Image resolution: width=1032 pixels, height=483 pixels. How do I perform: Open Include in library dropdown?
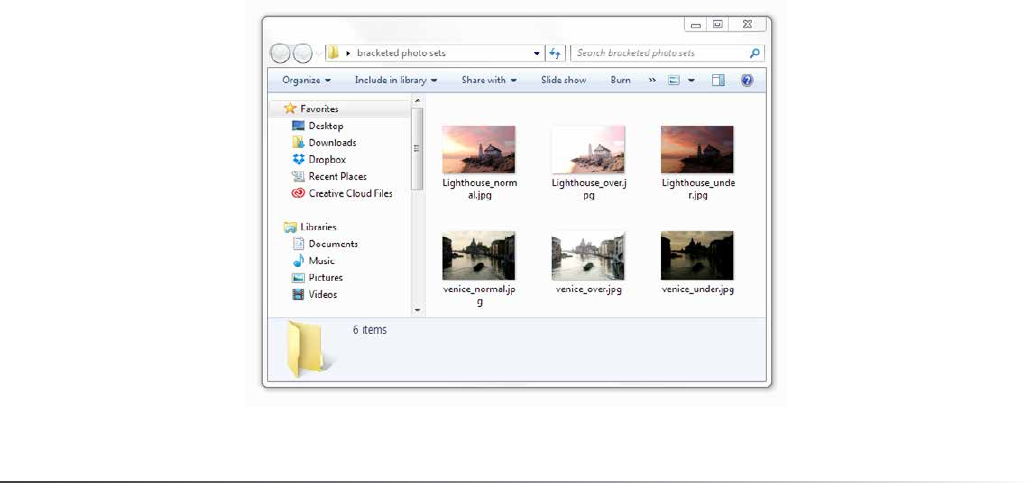[396, 80]
